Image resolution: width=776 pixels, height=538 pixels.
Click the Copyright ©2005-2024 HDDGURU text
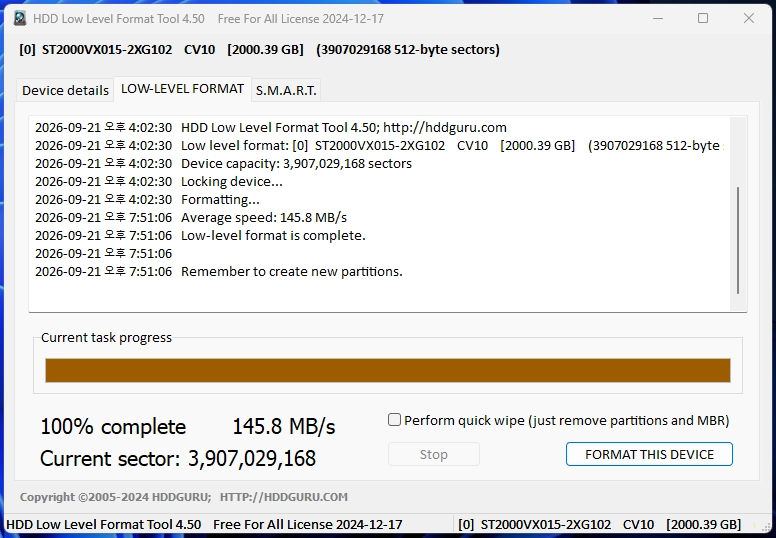coord(115,496)
